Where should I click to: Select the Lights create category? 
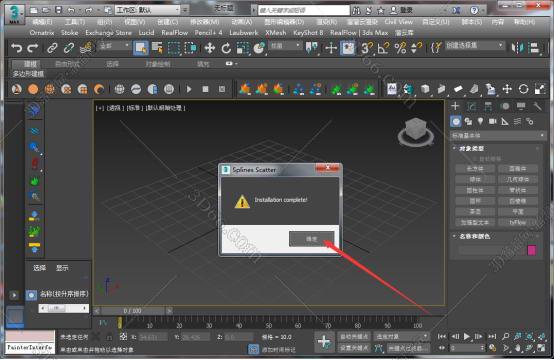(480, 122)
